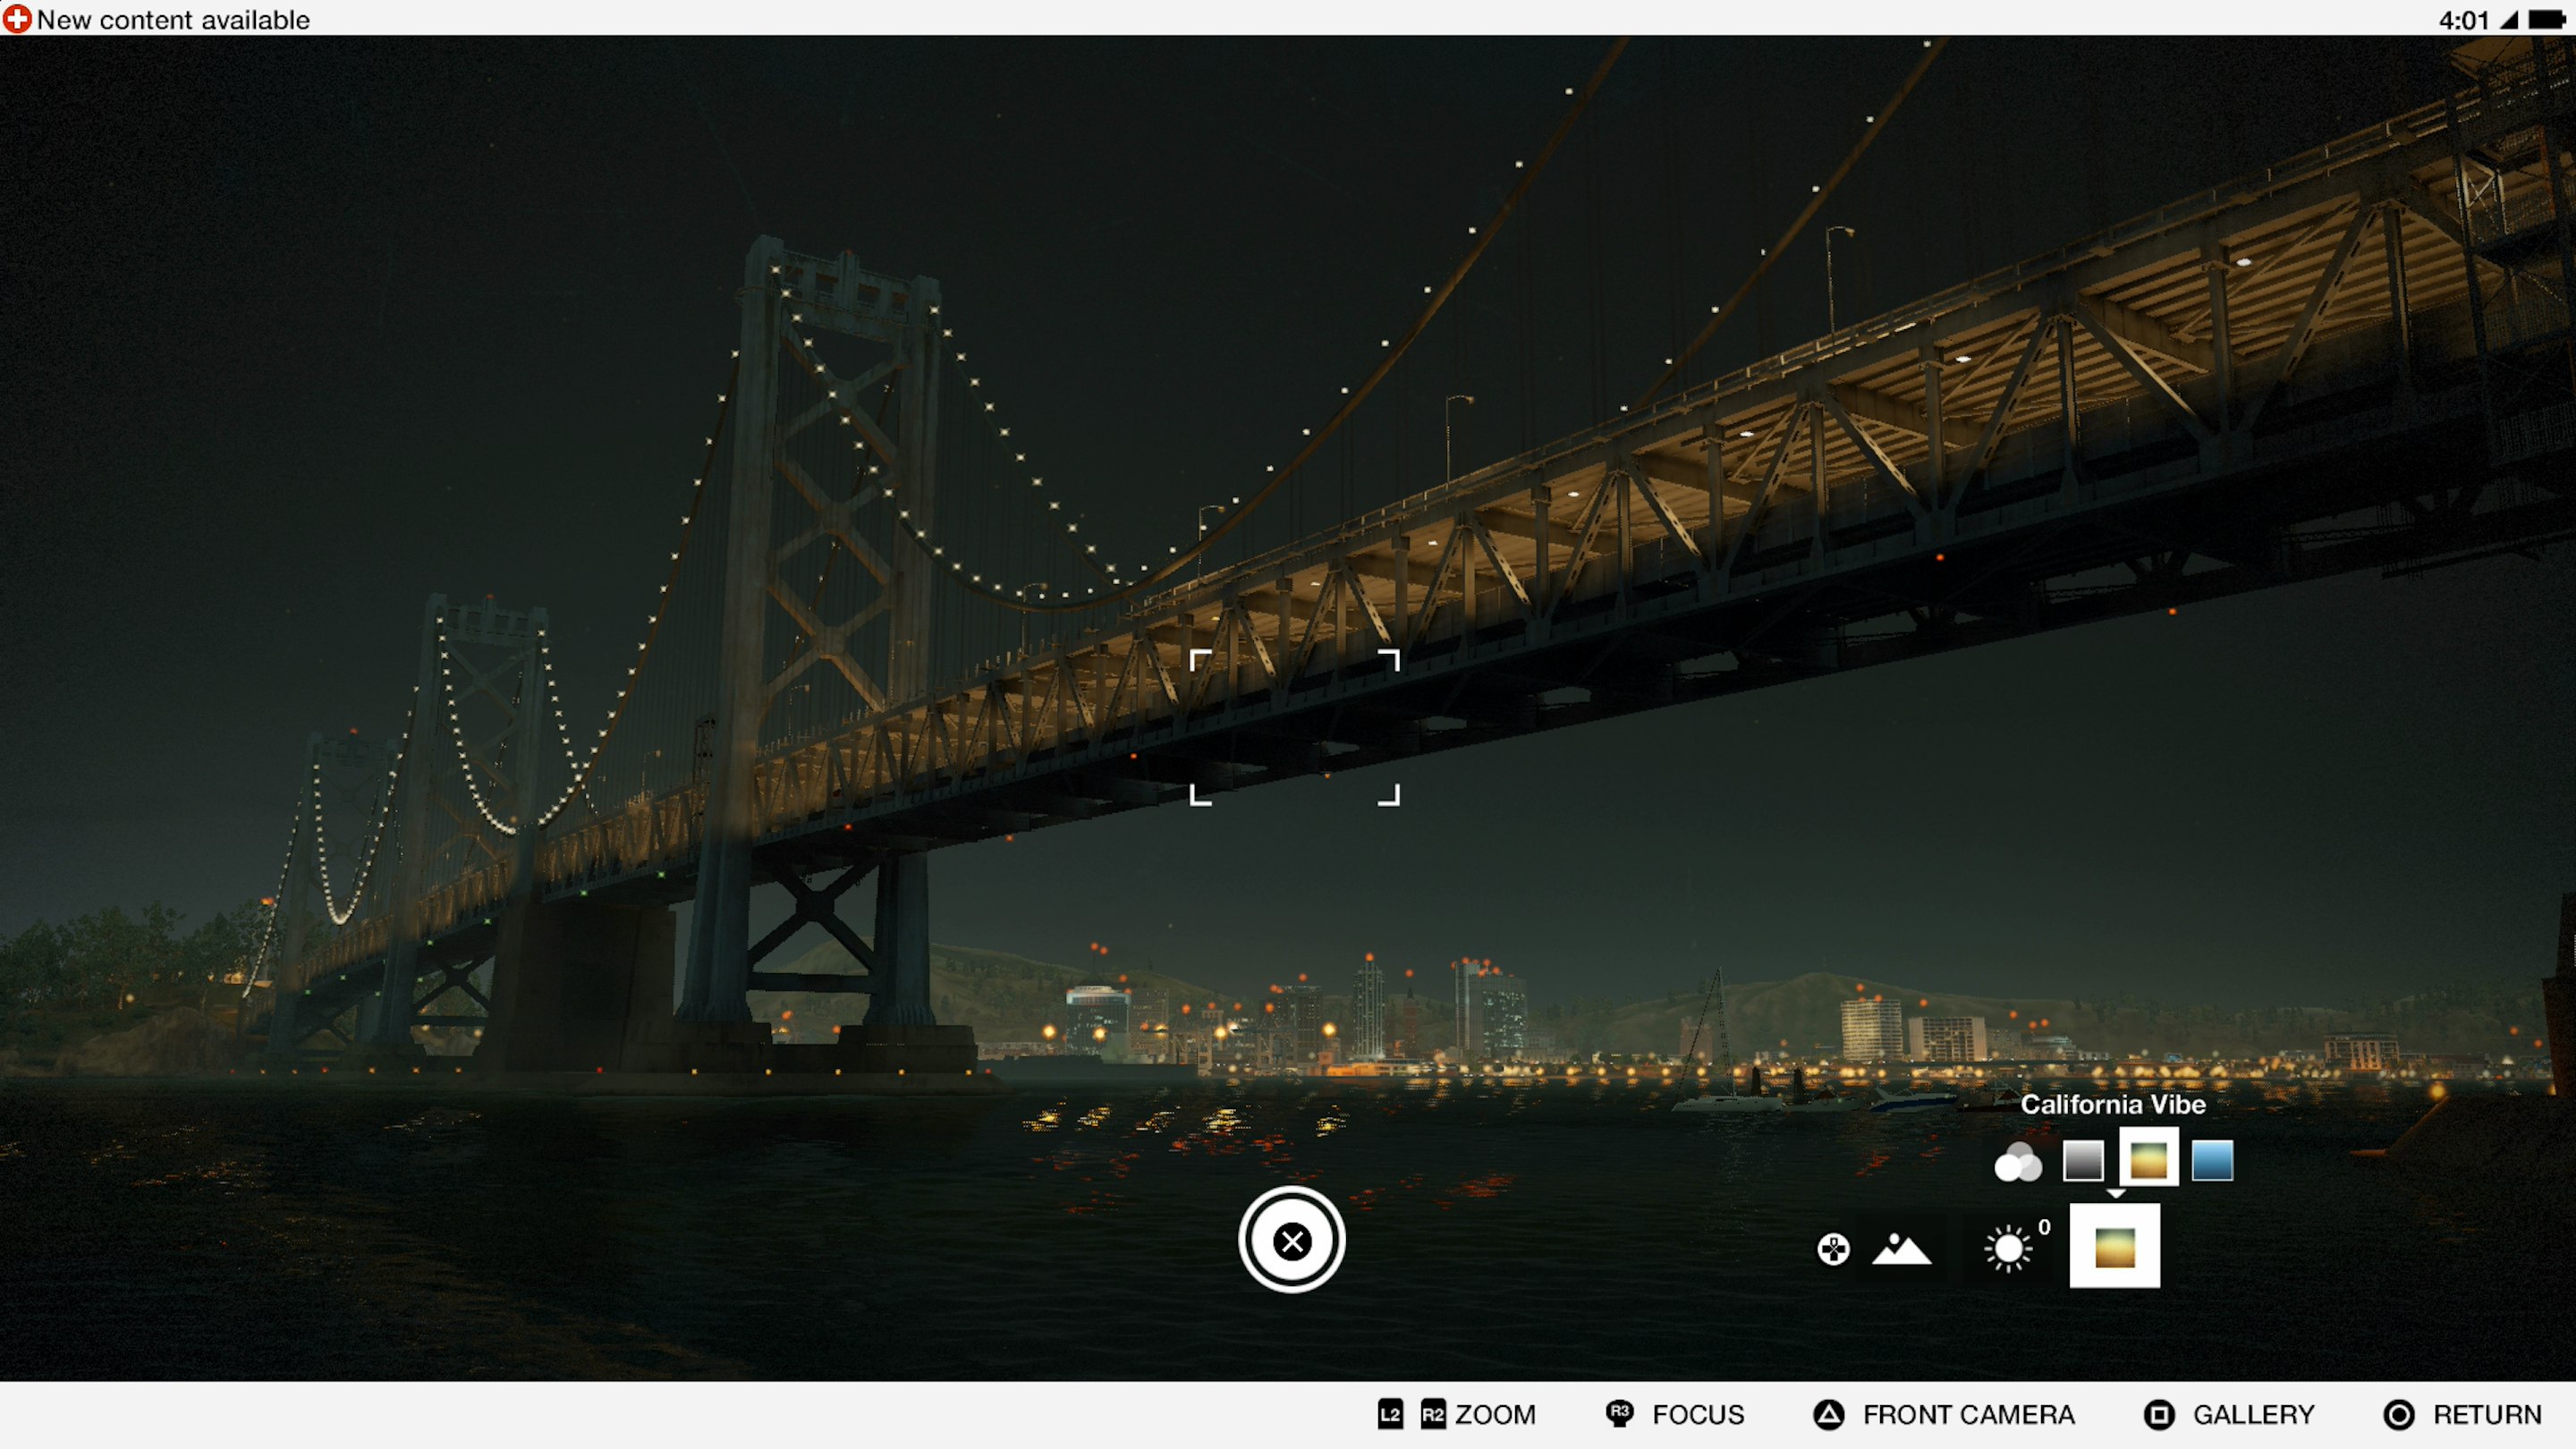Open the GALLERY

click(2253, 1415)
